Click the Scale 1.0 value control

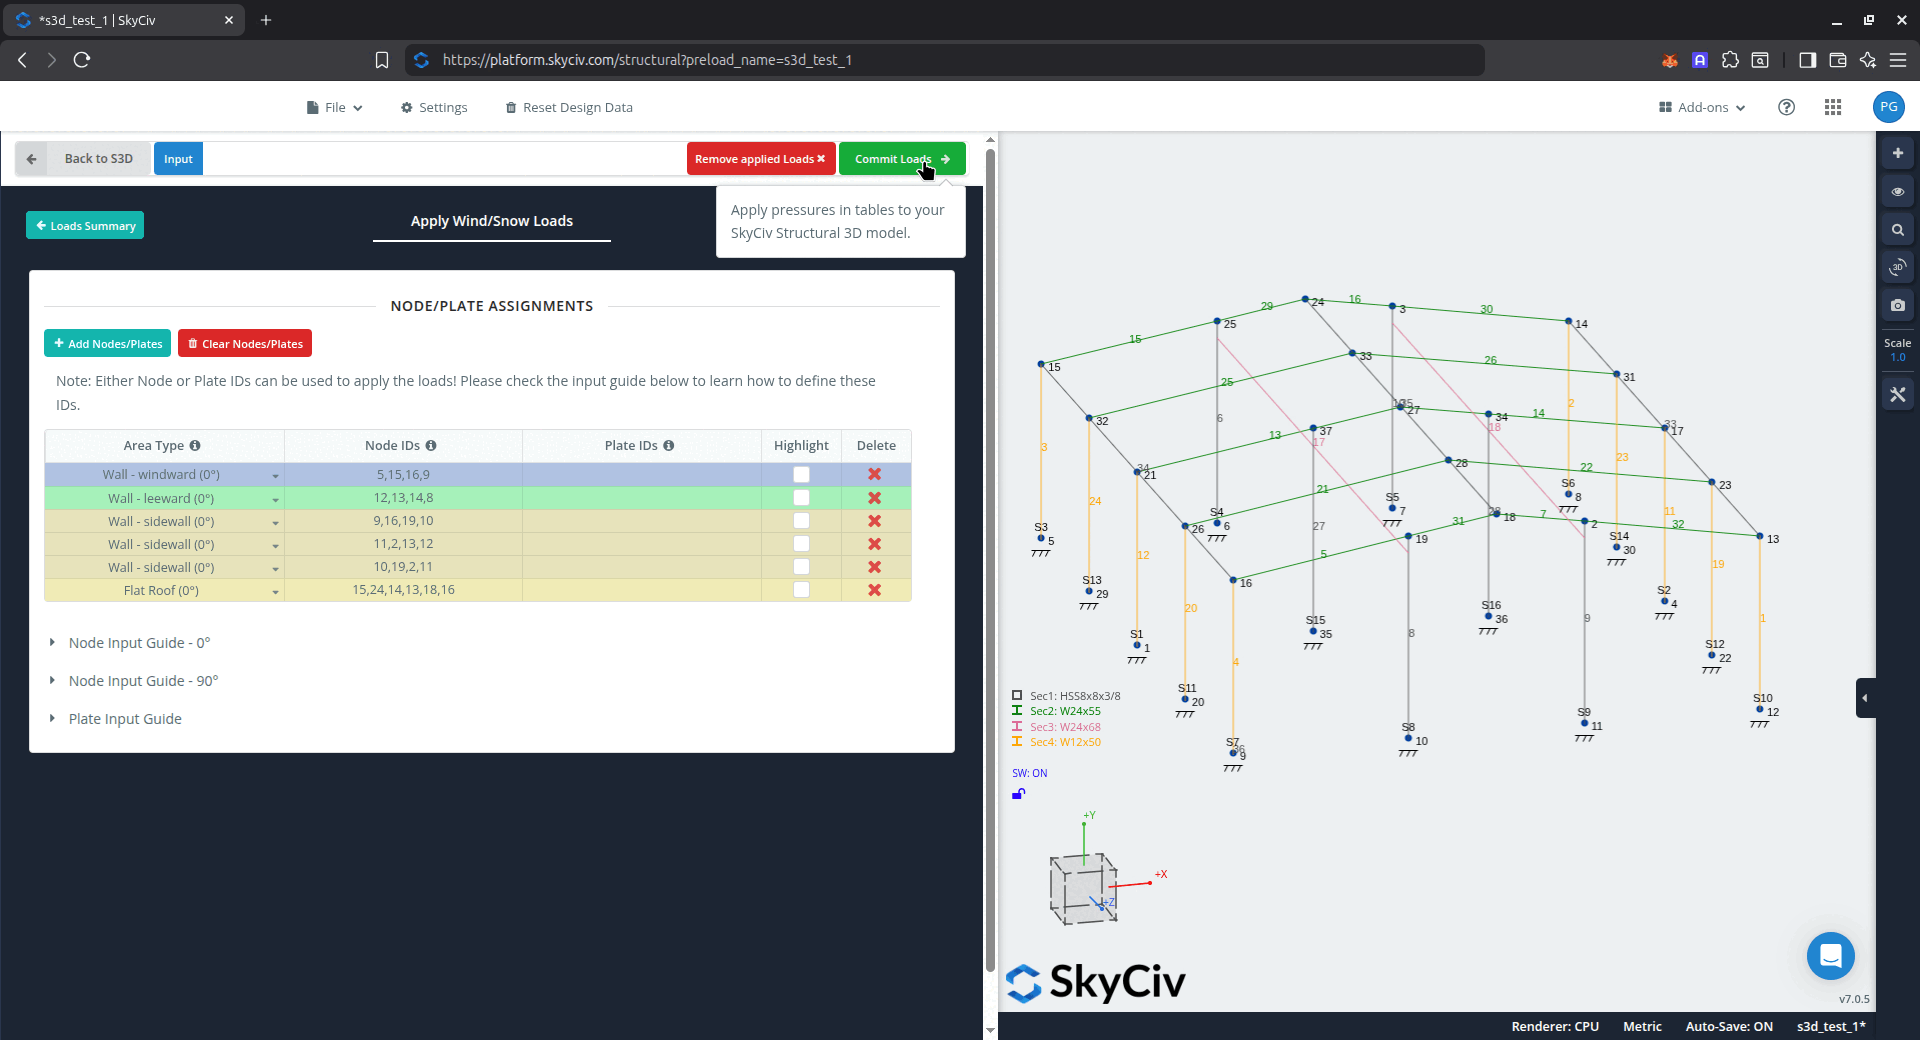pyautogui.click(x=1897, y=357)
